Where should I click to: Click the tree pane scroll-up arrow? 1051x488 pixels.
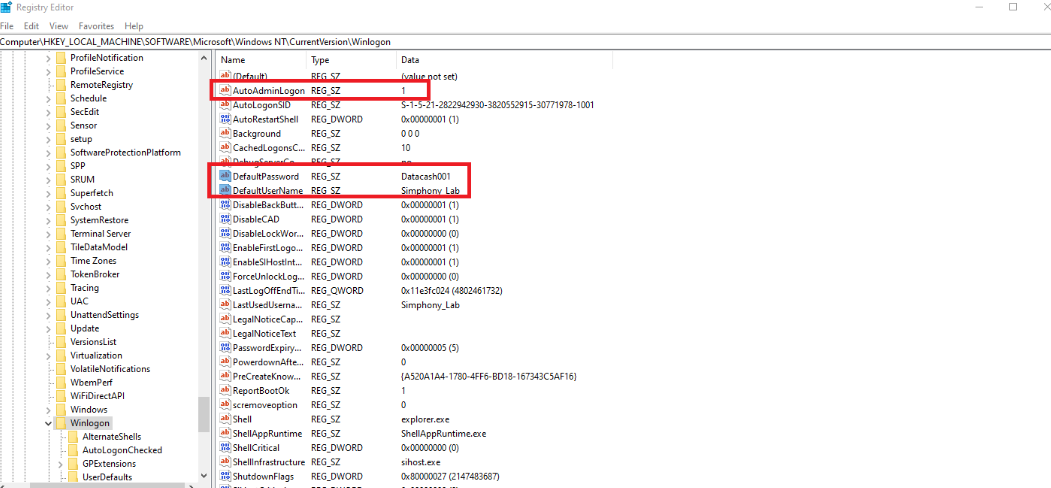pos(204,58)
